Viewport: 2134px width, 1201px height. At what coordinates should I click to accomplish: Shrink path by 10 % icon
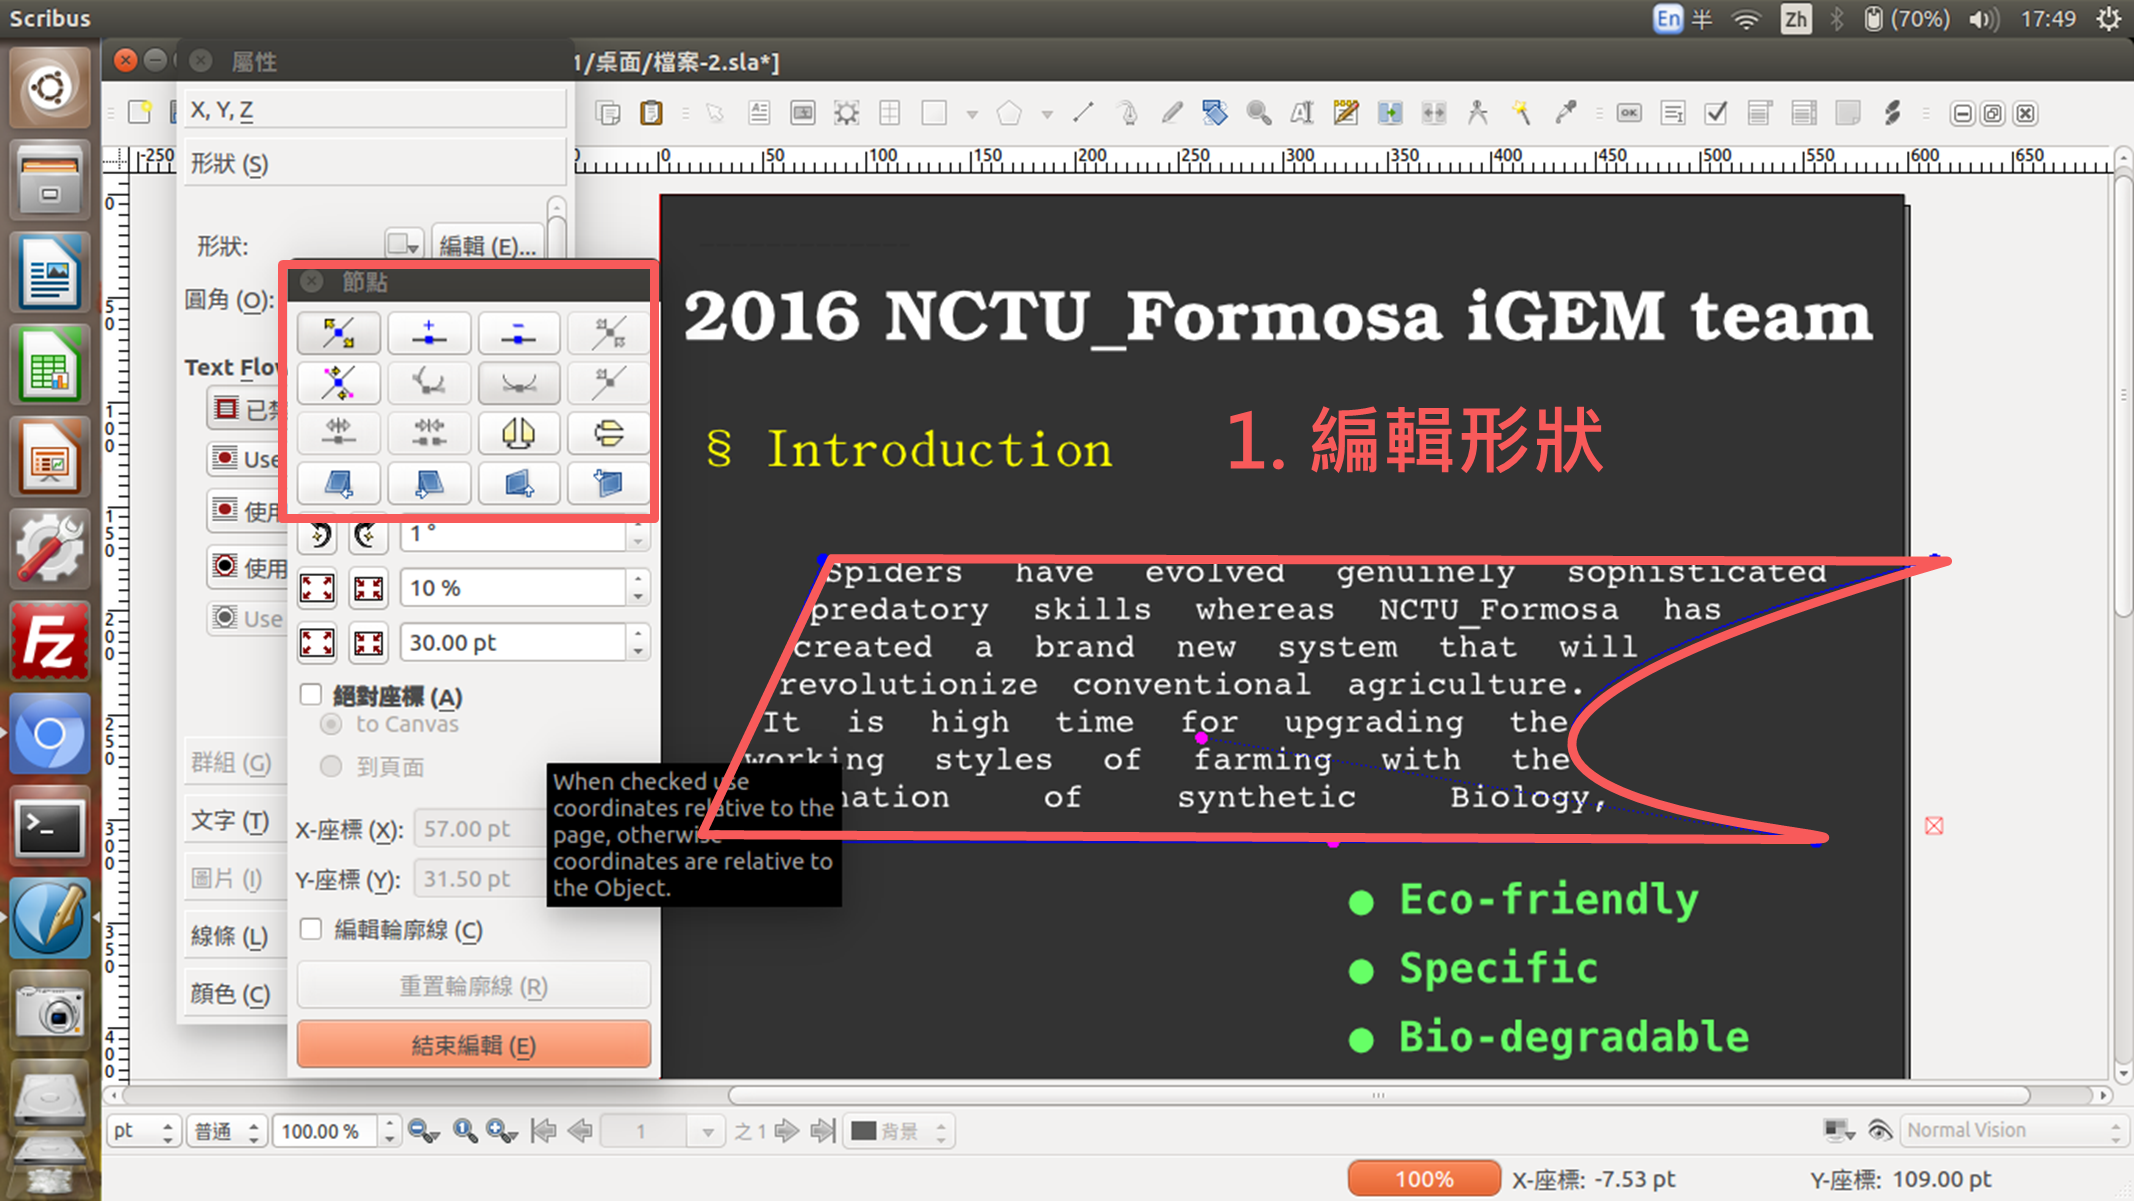point(368,588)
